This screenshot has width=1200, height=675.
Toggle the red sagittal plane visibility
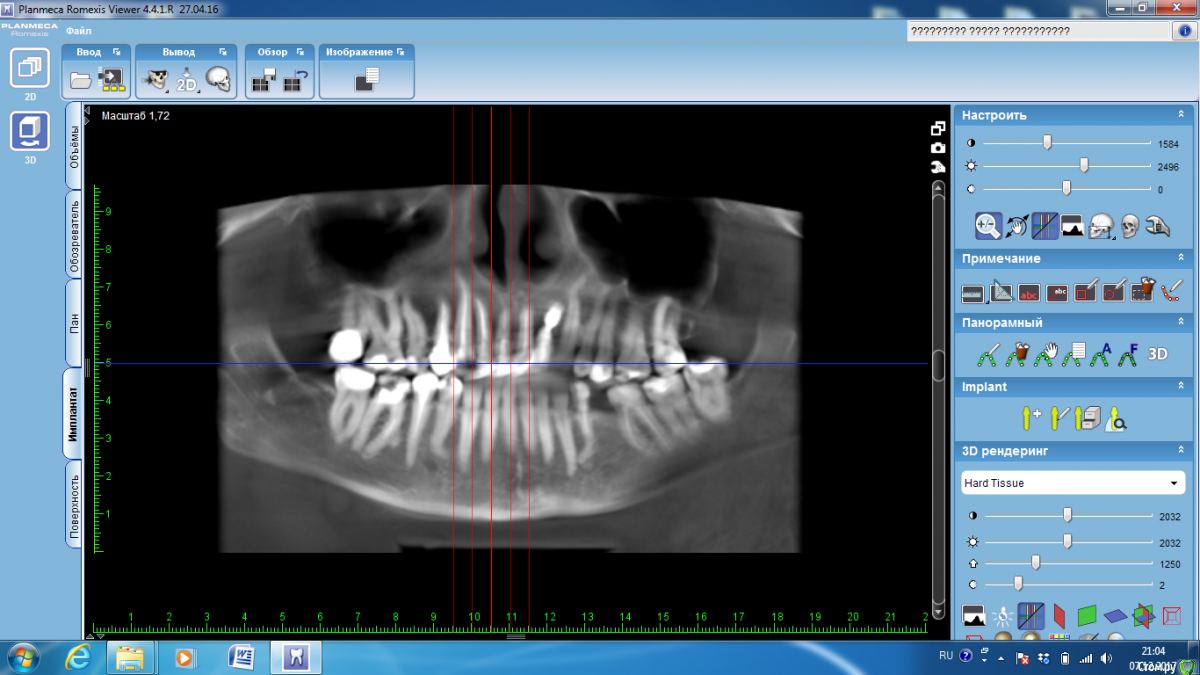pos(1059,615)
